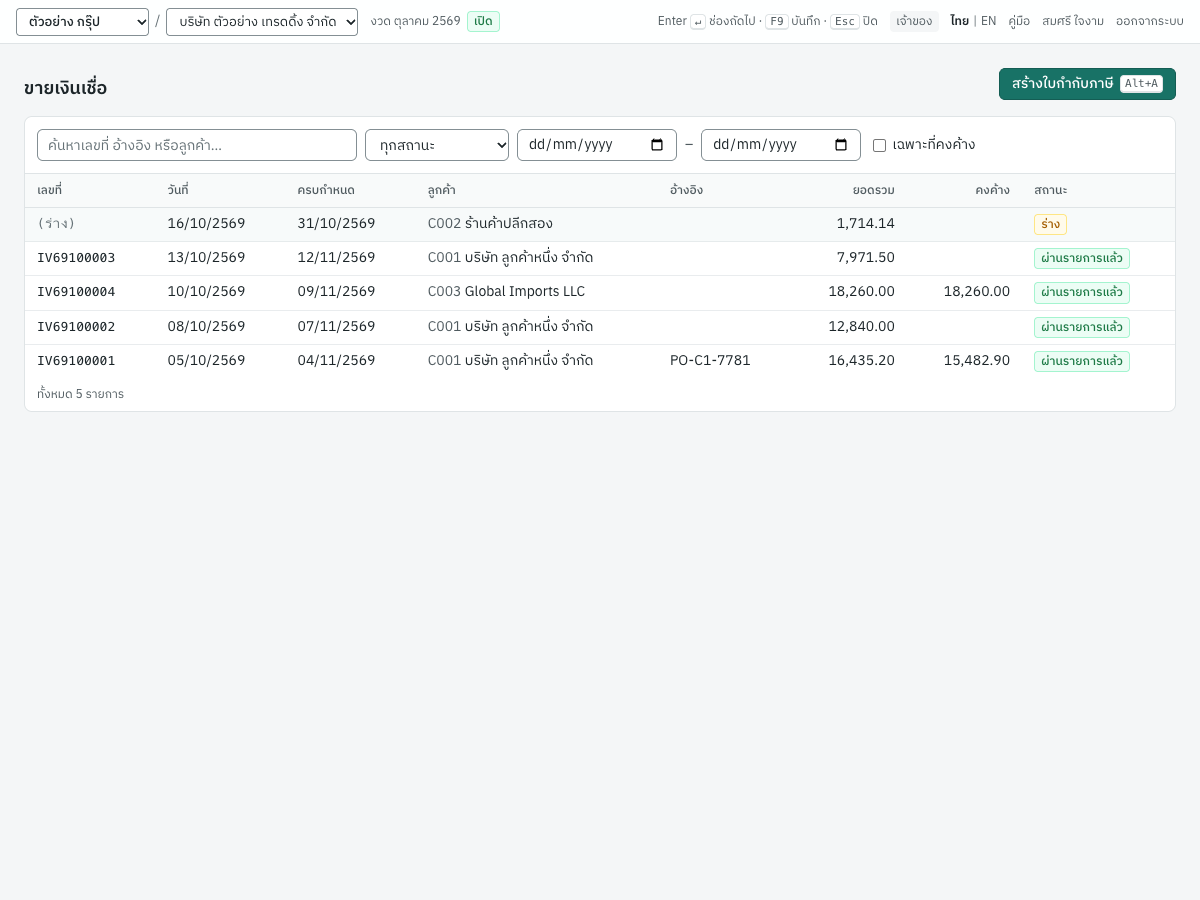The image size is (1200, 900).
Task: Click the สร้างใบกำกับภาษี button
Action: pyautogui.click(x=1087, y=84)
